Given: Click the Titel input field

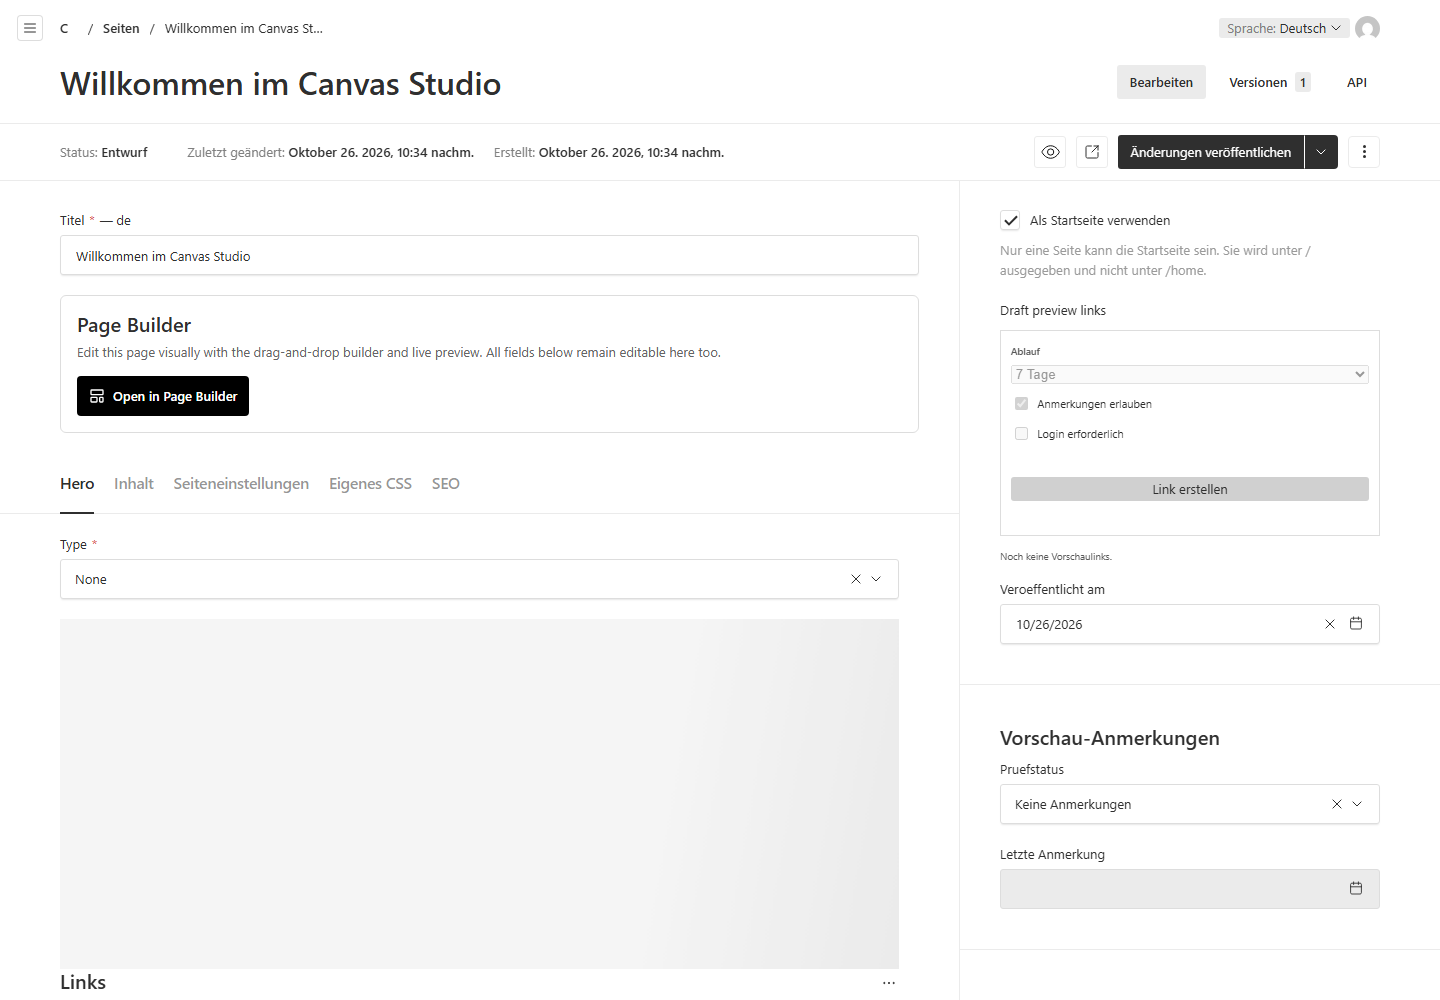Looking at the screenshot, I should coord(489,255).
